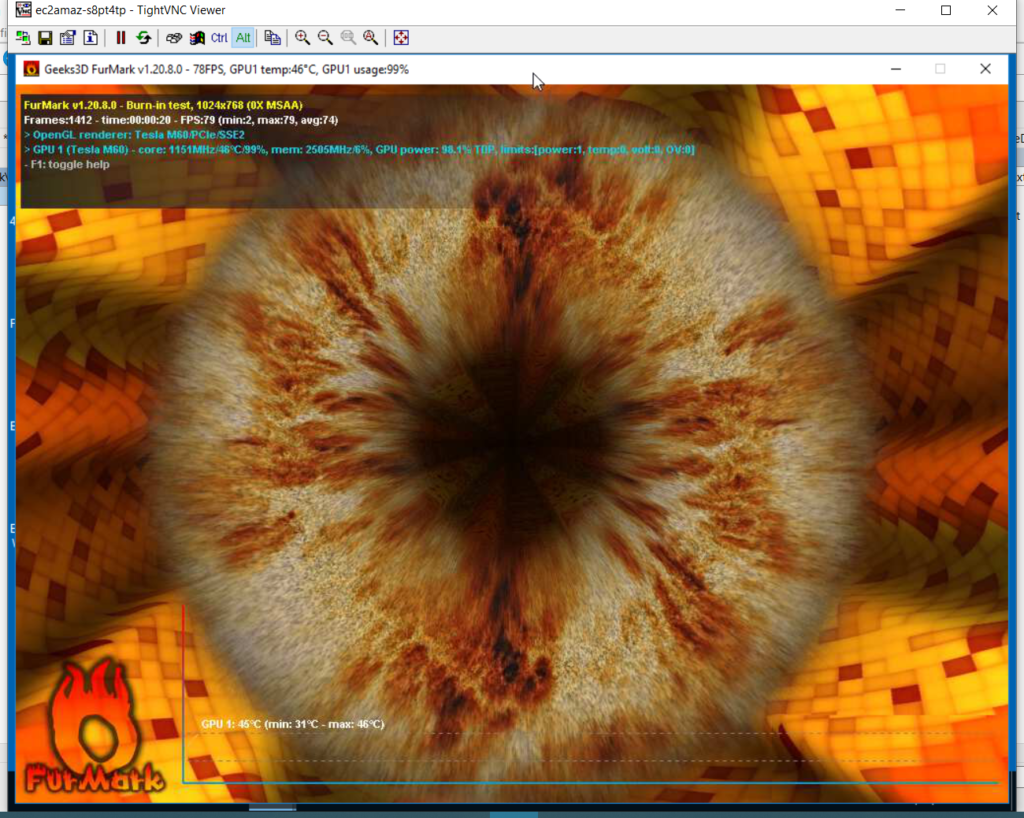The width and height of the screenshot is (1024, 818).
Task: Pause the remote session with the red pause icon
Action: pos(121,38)
